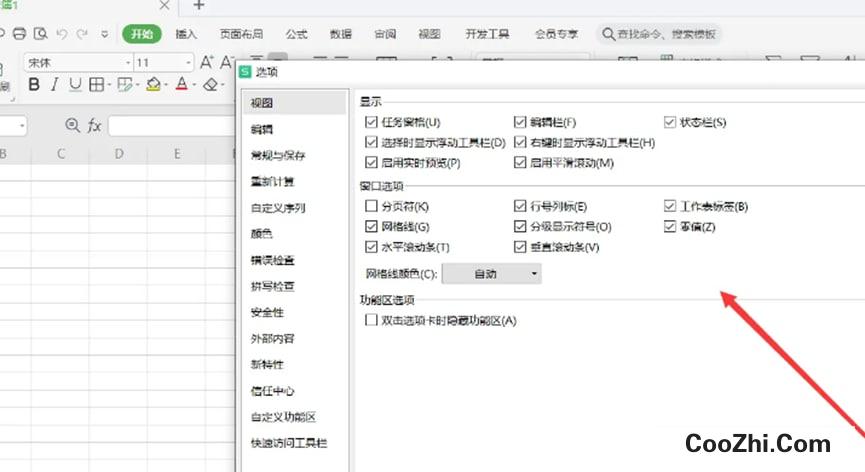Viewport: 865px width, 472px height.
Task: Select 视图 in options sidebar
Action: click(x=295, y=103)
